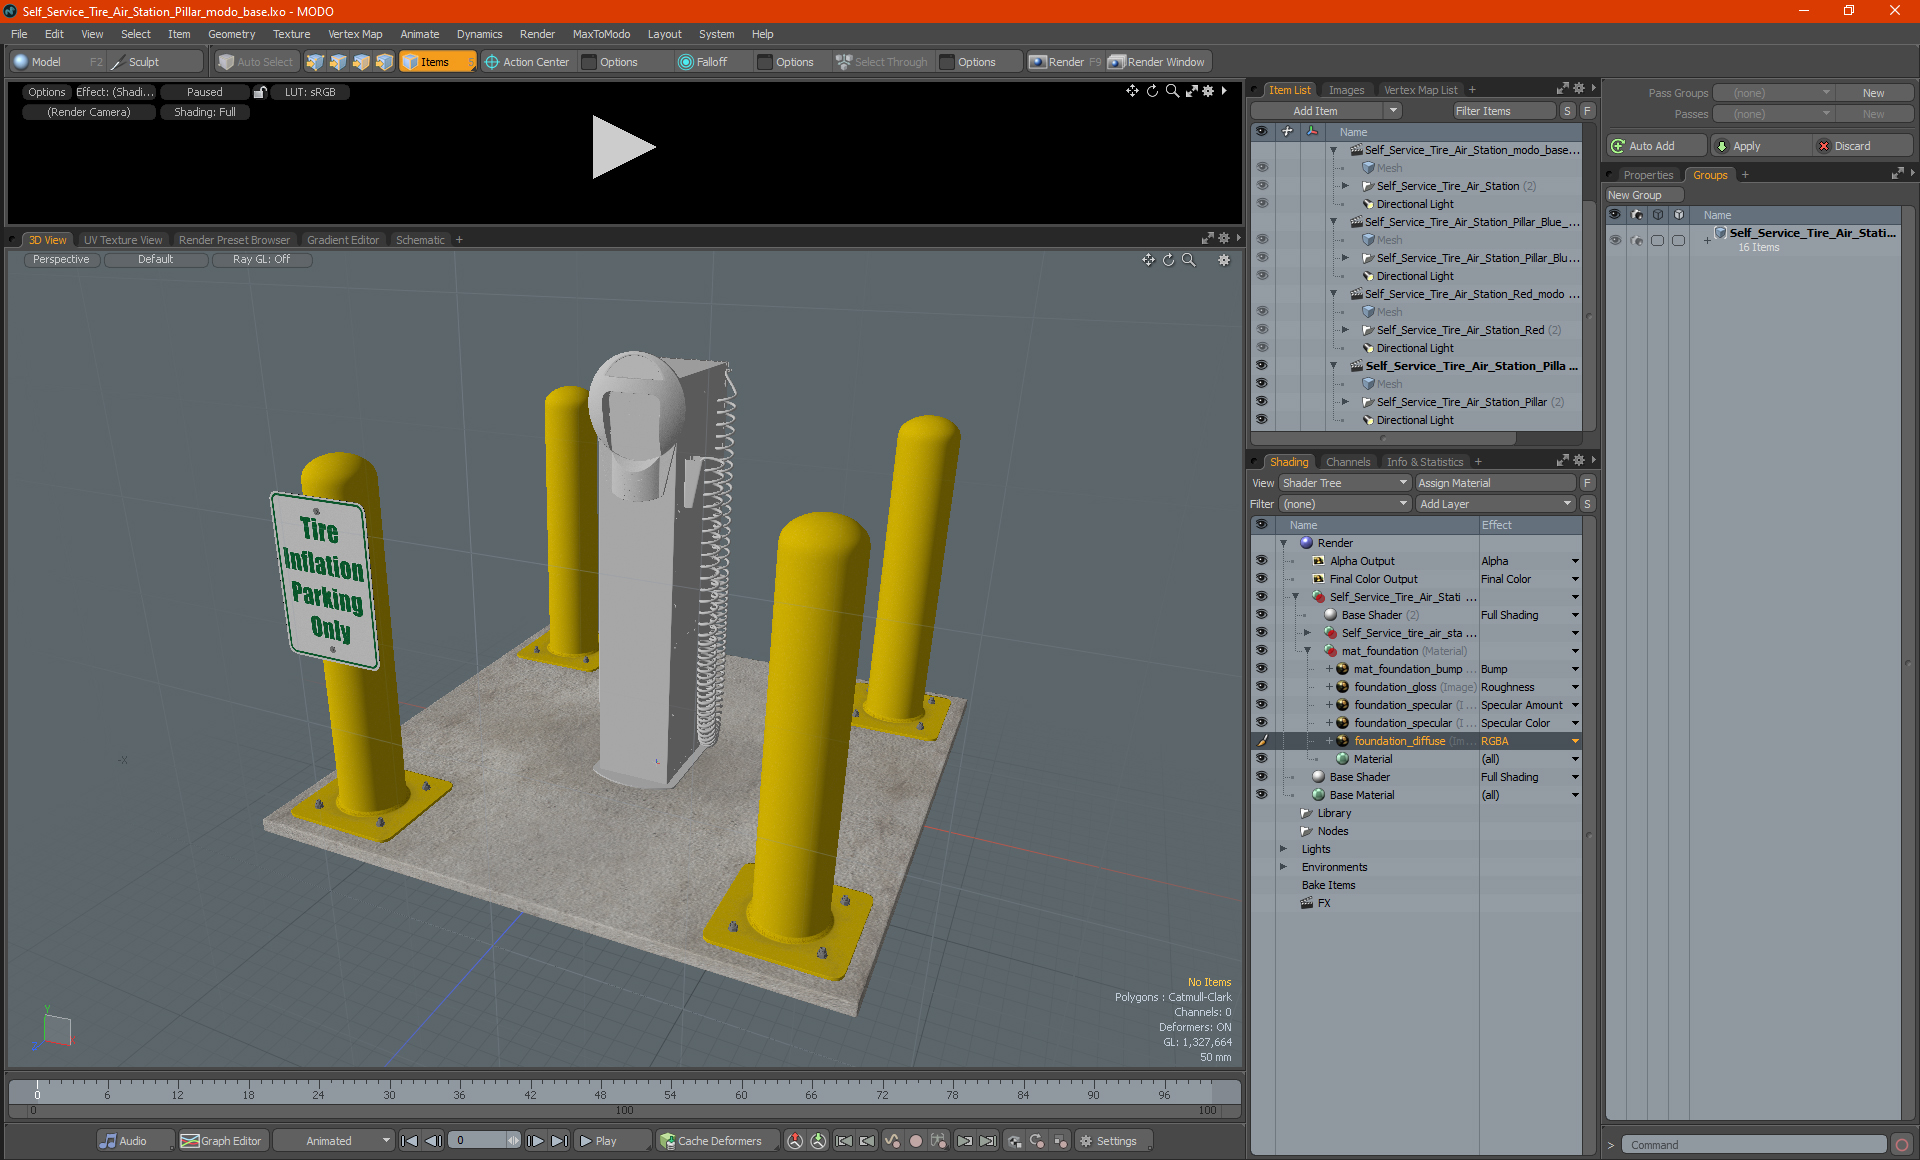Expand the Lights tree node

(x=1283, y=849)
